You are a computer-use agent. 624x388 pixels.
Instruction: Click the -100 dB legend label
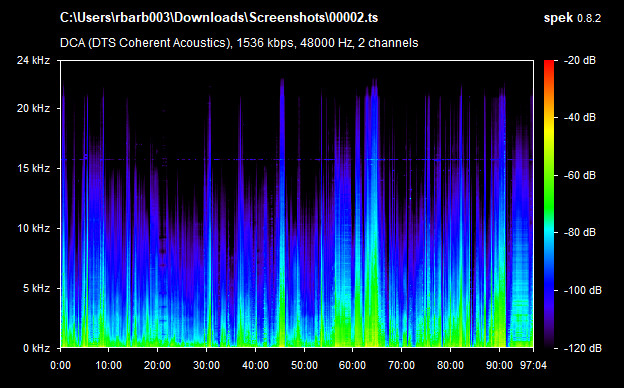point(582,291)
